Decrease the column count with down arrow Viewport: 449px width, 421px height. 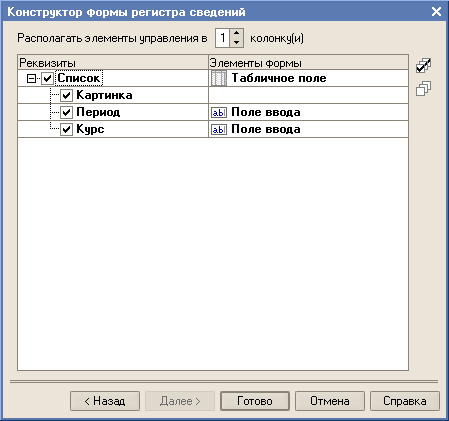click(x=236, y=42)
